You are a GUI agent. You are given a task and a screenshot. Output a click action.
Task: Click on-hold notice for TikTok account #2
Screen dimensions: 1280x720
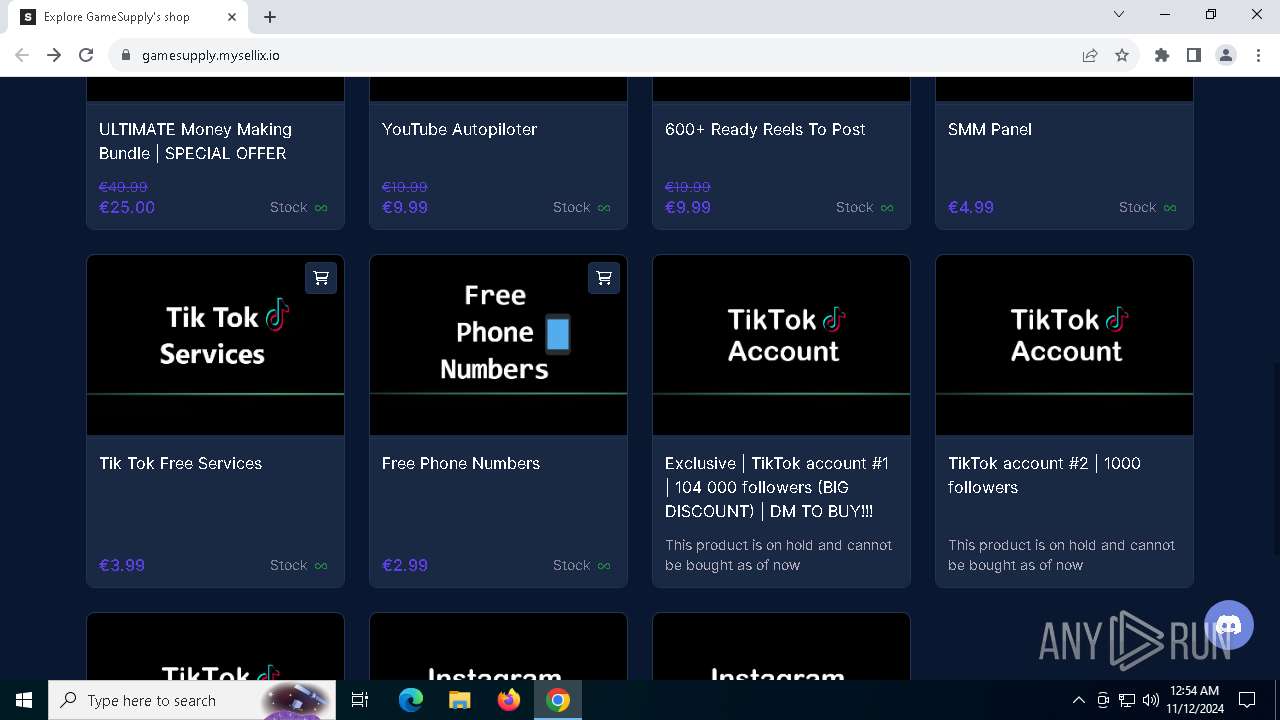pos(1061,555)
